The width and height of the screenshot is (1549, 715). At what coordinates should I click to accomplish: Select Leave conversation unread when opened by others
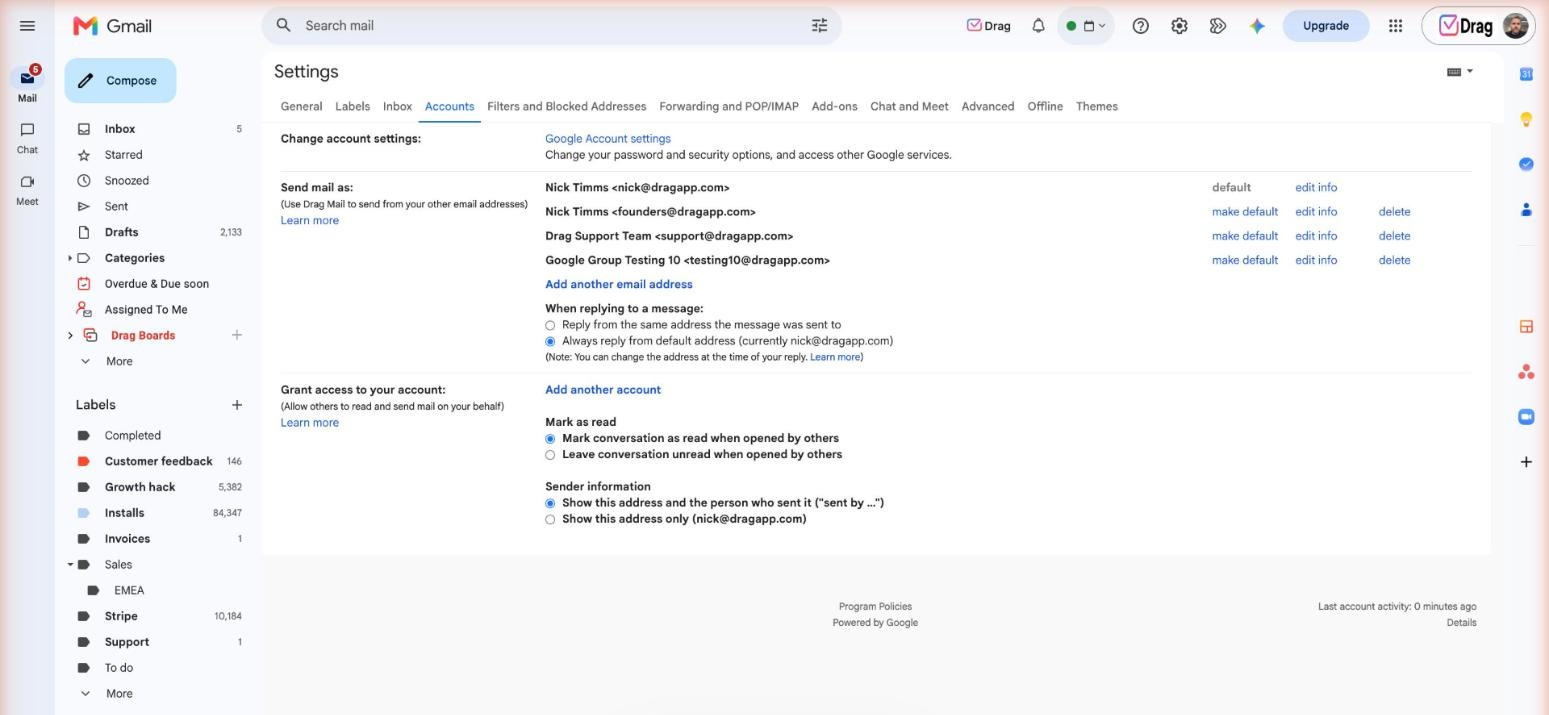(550, 455)
